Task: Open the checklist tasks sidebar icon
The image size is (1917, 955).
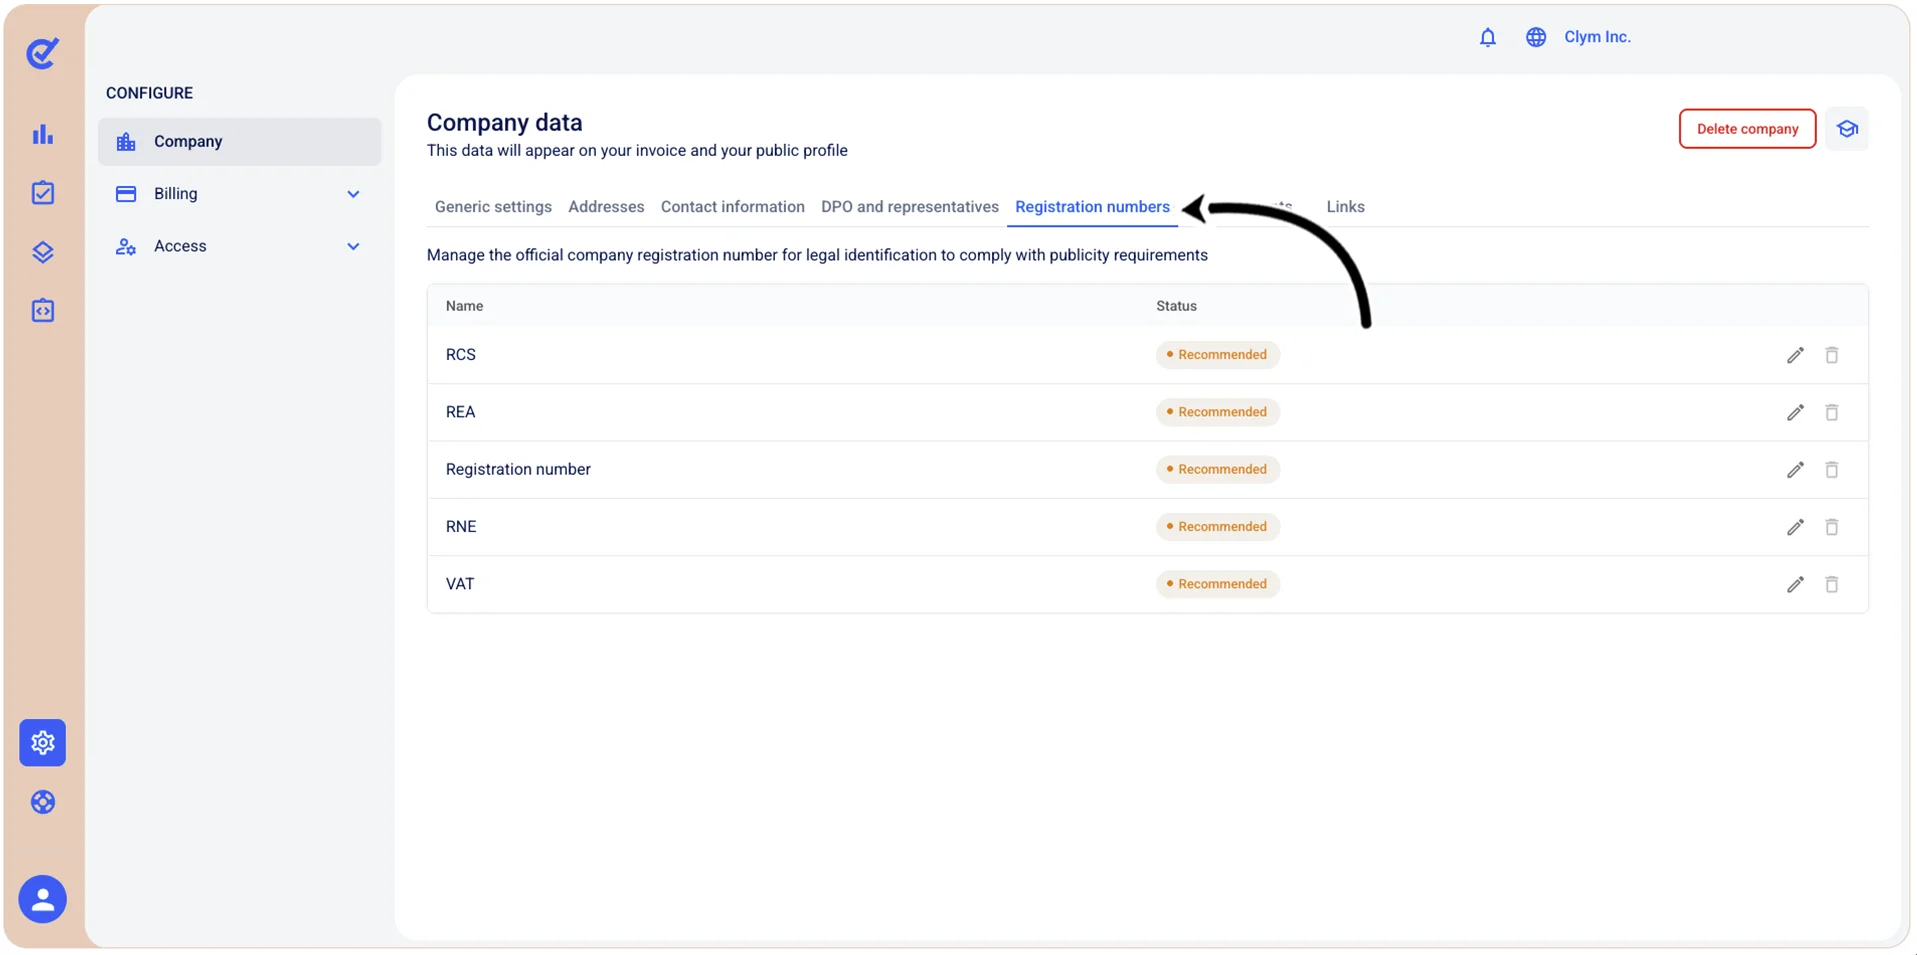Action: 42,193
